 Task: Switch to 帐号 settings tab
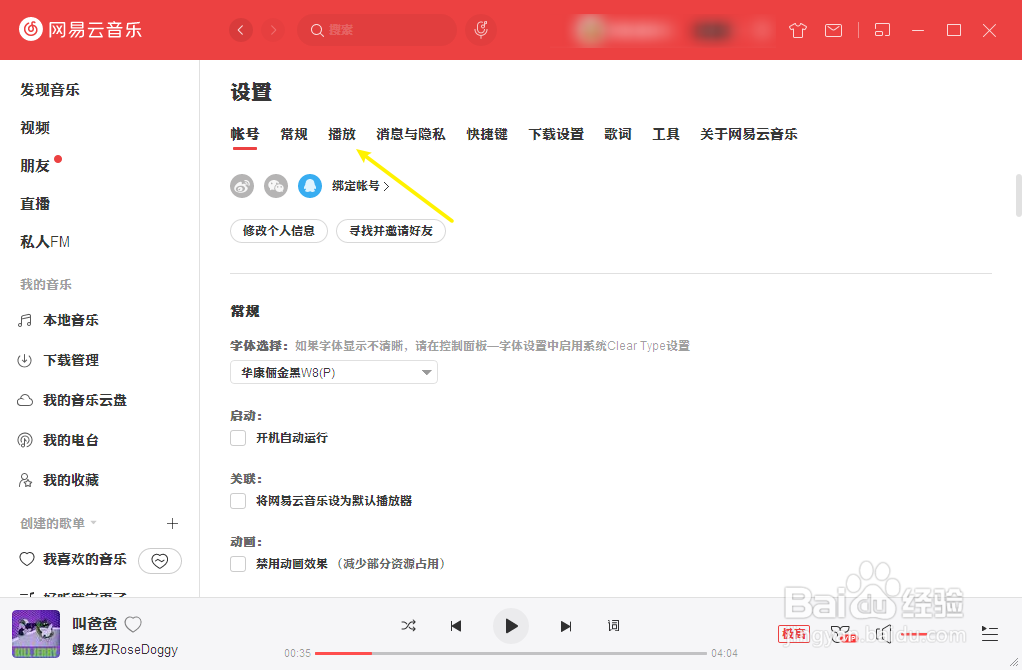pos(244,134)
